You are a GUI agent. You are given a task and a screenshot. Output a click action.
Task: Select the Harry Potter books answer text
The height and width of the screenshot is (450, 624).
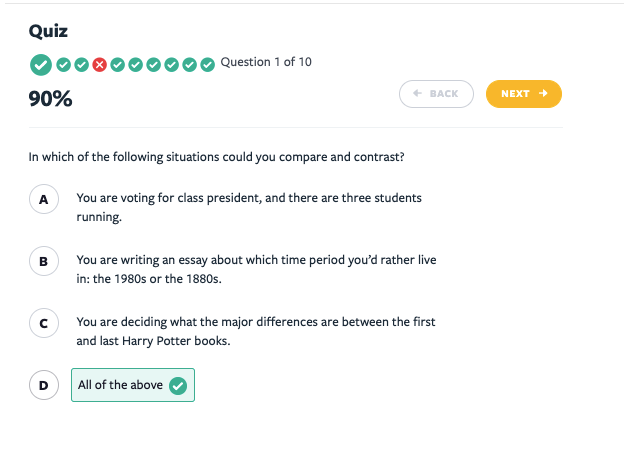(x=256, y=331)
